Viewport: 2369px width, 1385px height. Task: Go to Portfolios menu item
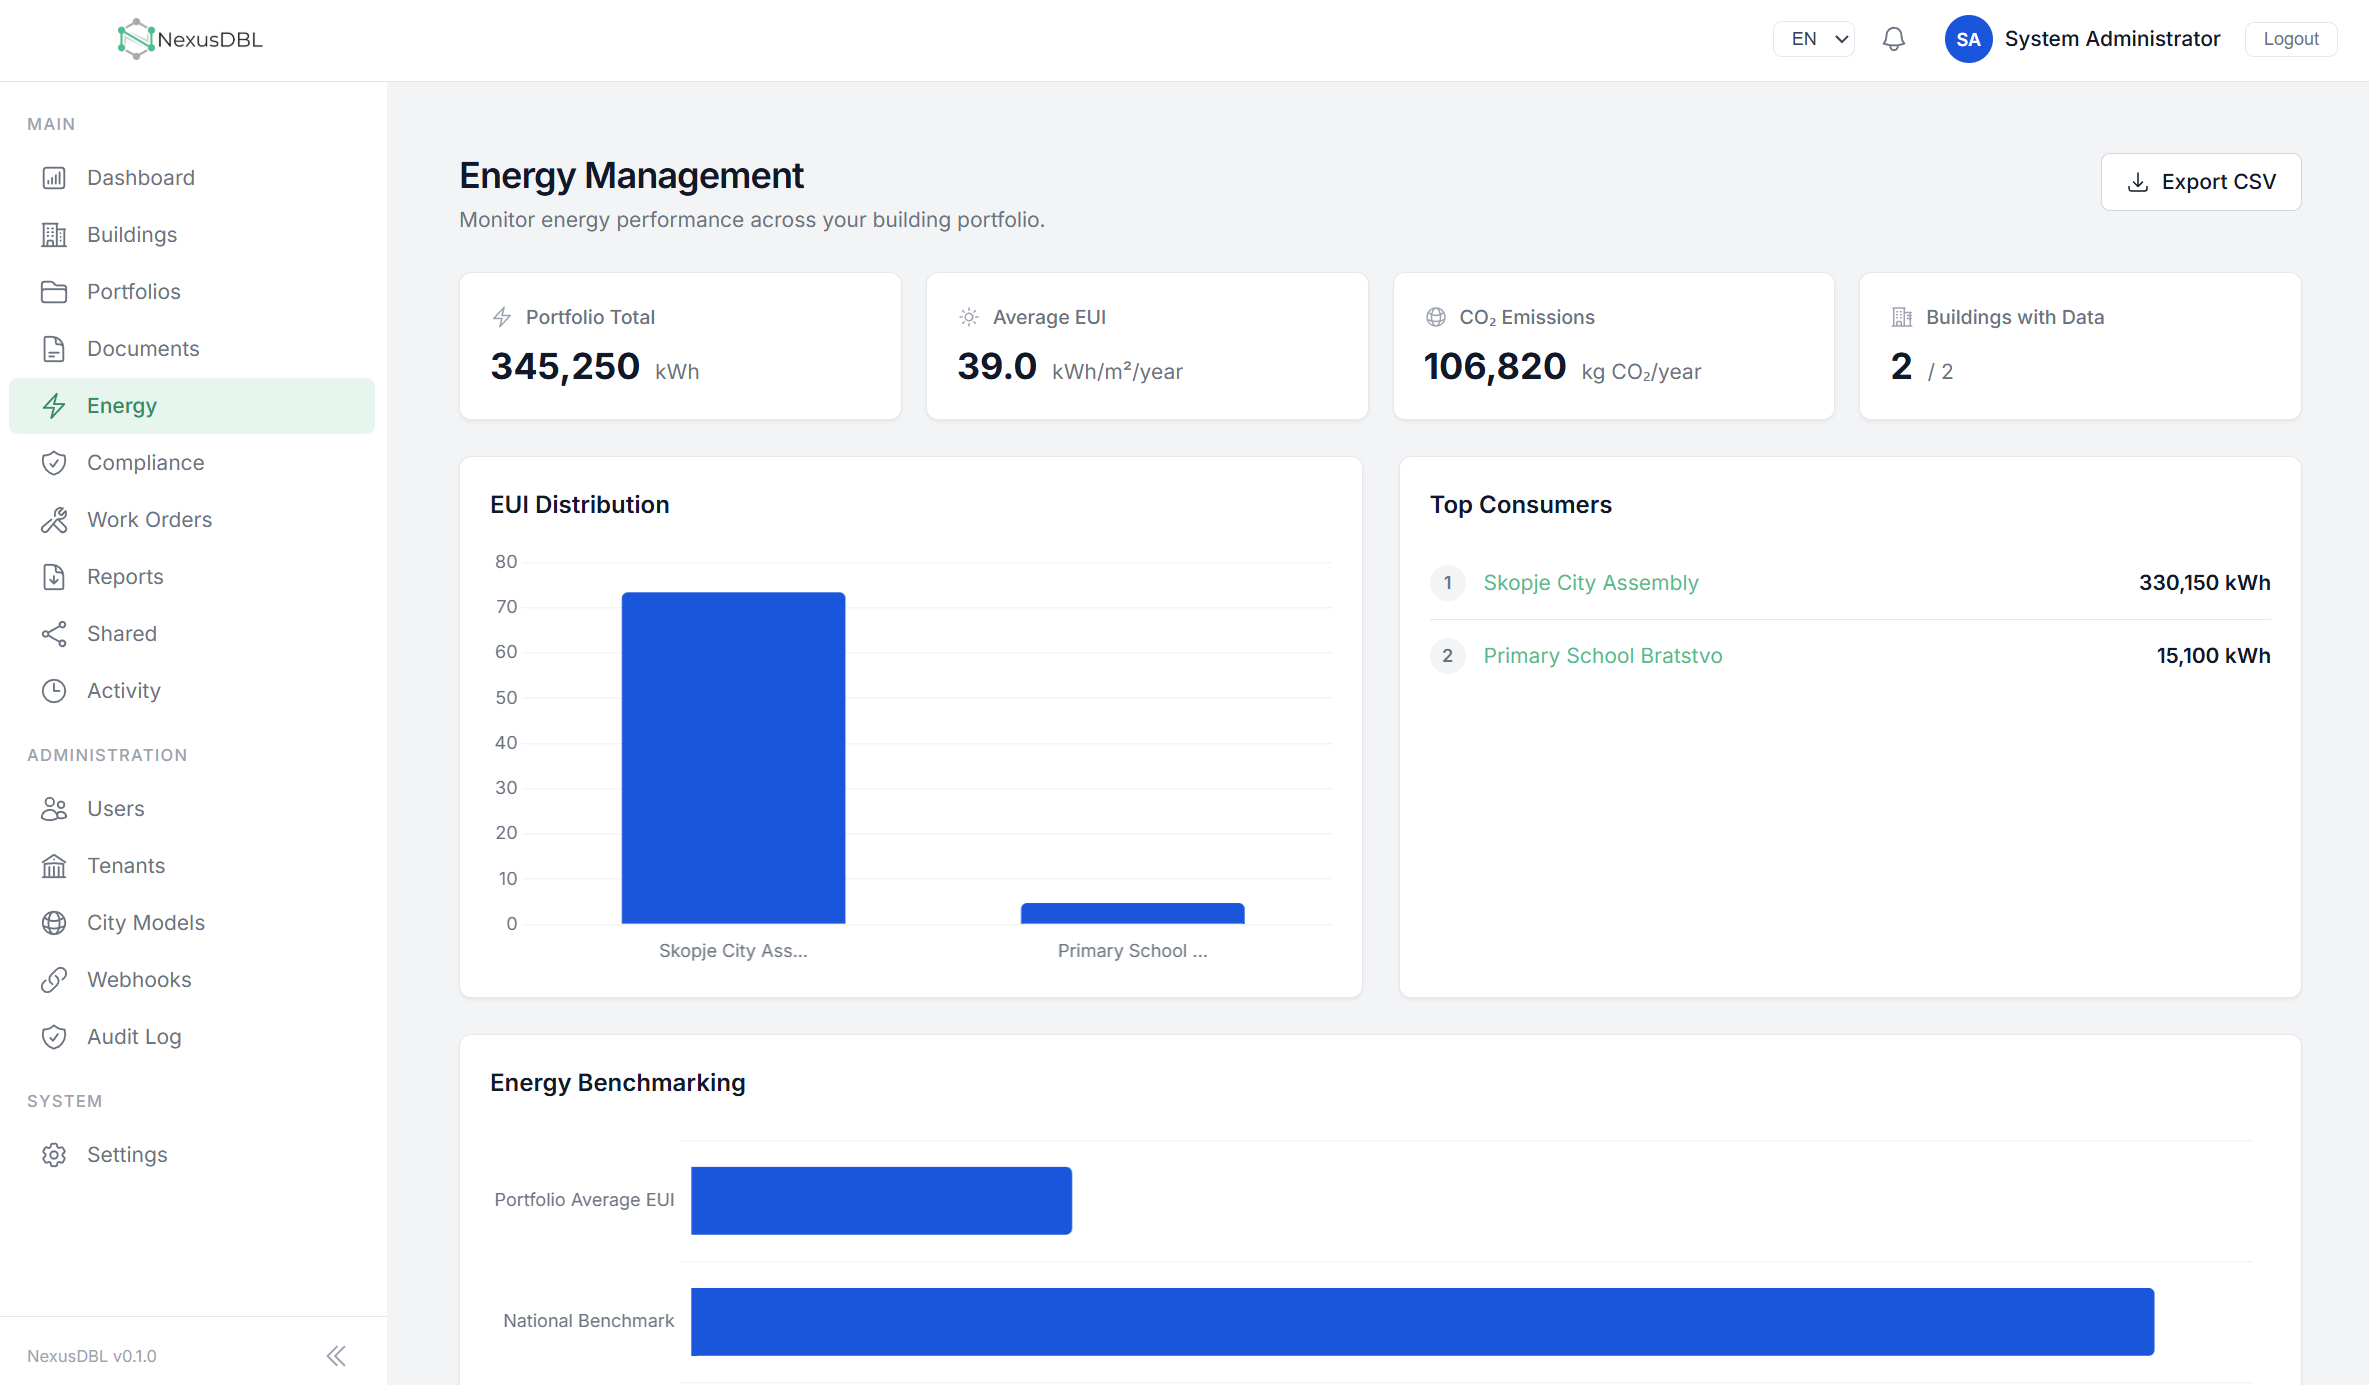pyautogui.click(x=192, y=292)
